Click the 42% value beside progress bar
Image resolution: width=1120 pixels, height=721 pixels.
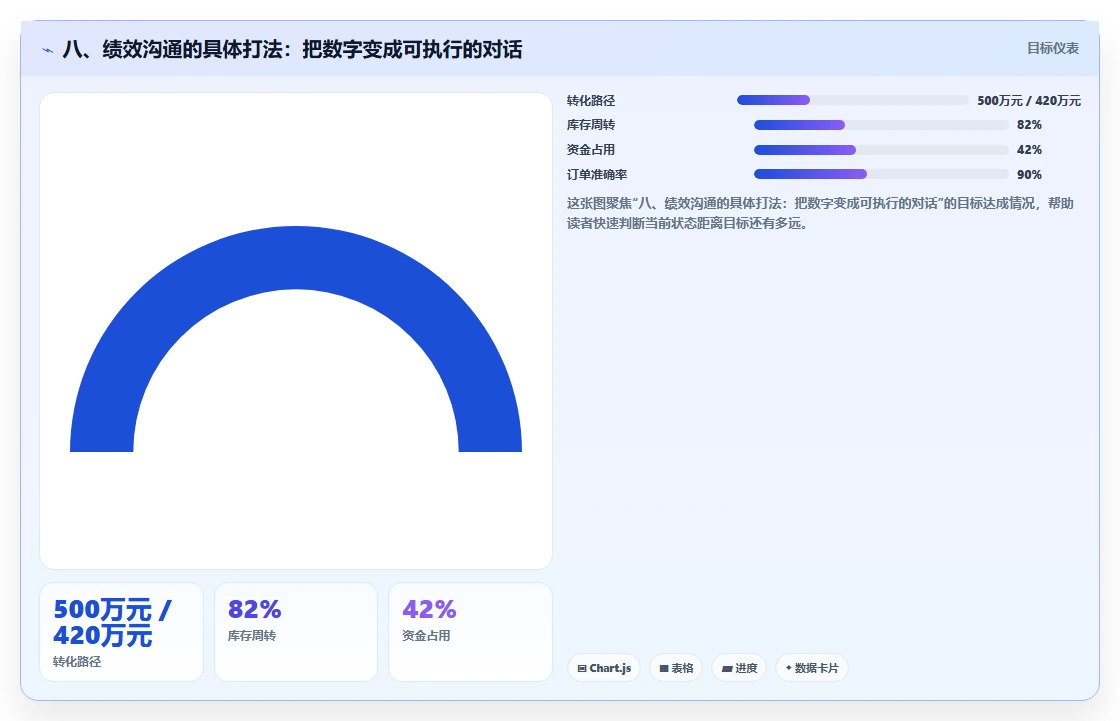point(1029,150)
